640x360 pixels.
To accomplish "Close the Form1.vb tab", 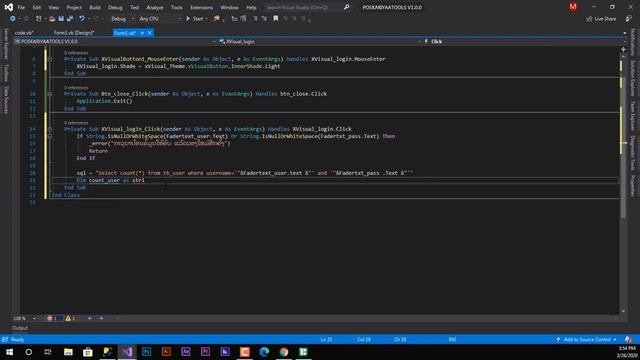I will (150, 33).
